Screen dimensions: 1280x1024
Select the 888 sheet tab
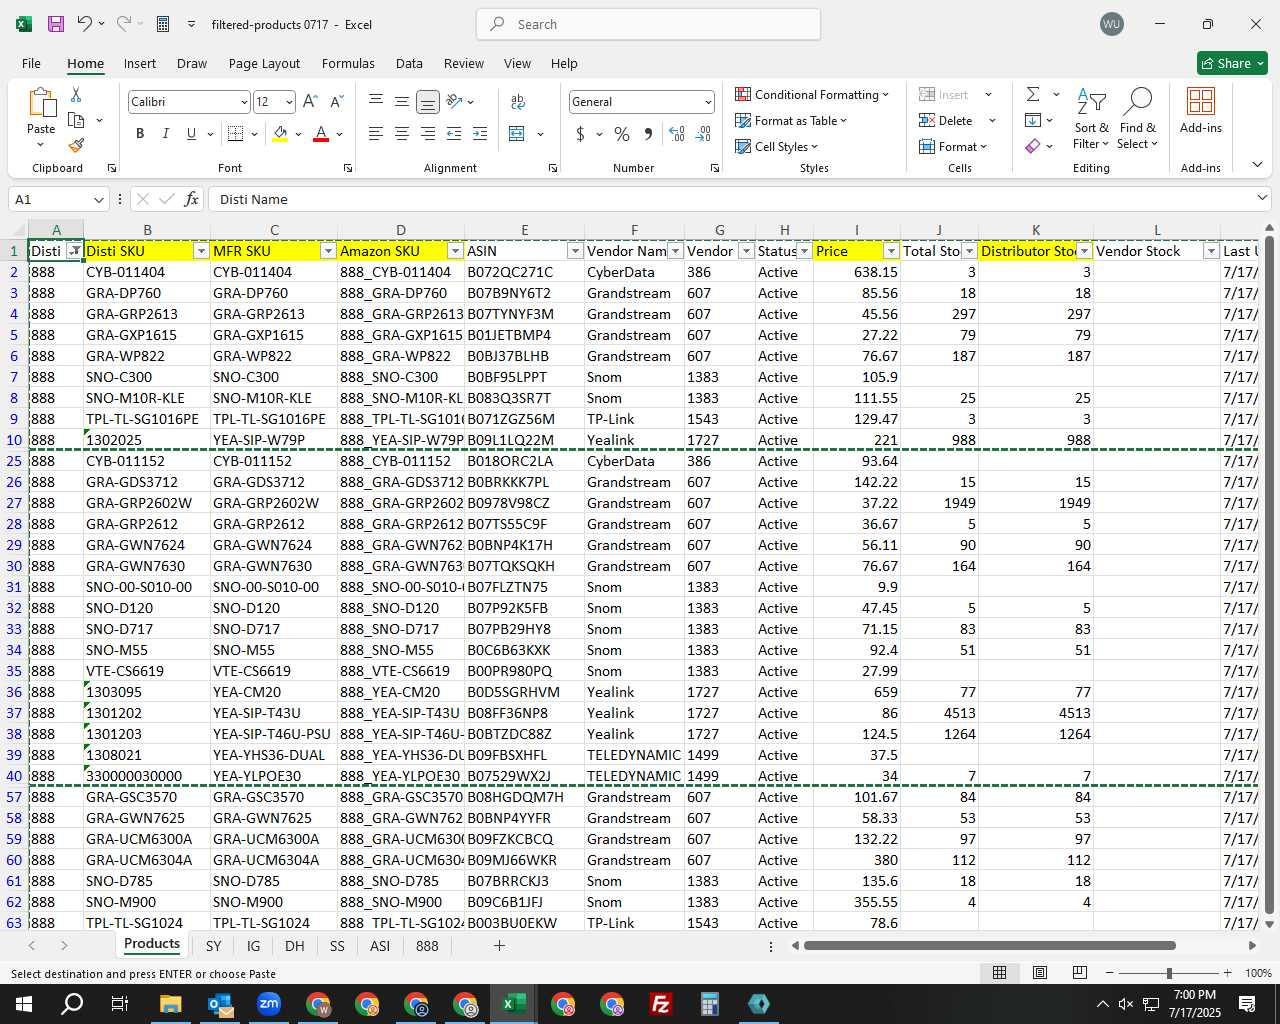(x=427, y=945)
